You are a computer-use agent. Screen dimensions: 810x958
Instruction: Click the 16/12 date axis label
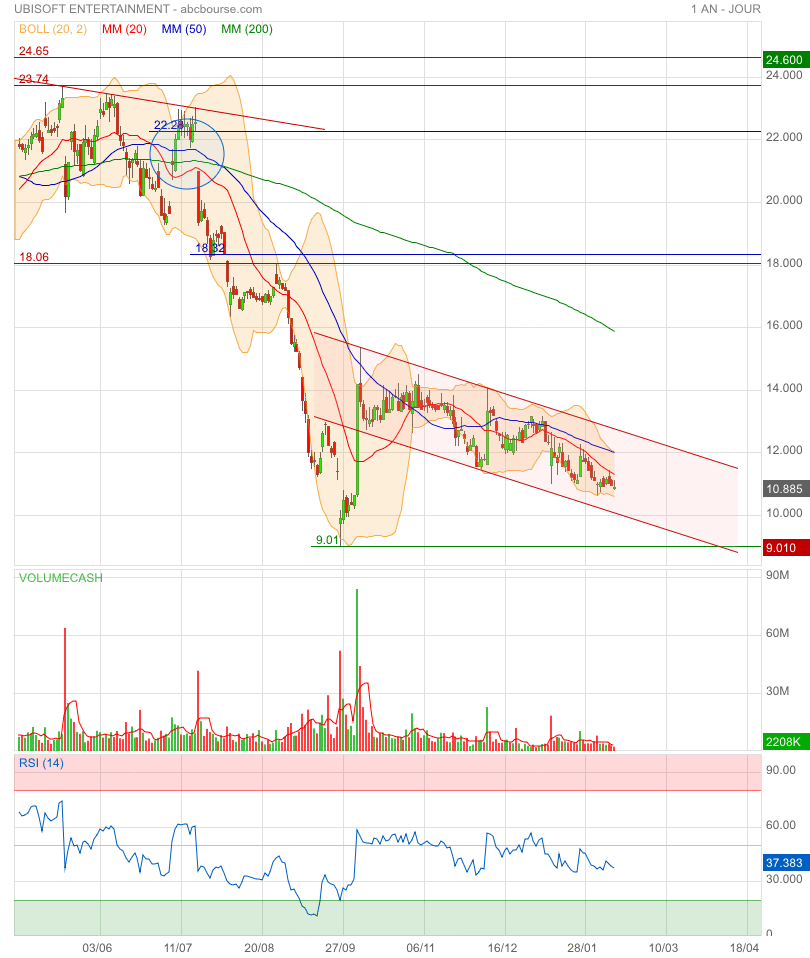pos(502,948)
